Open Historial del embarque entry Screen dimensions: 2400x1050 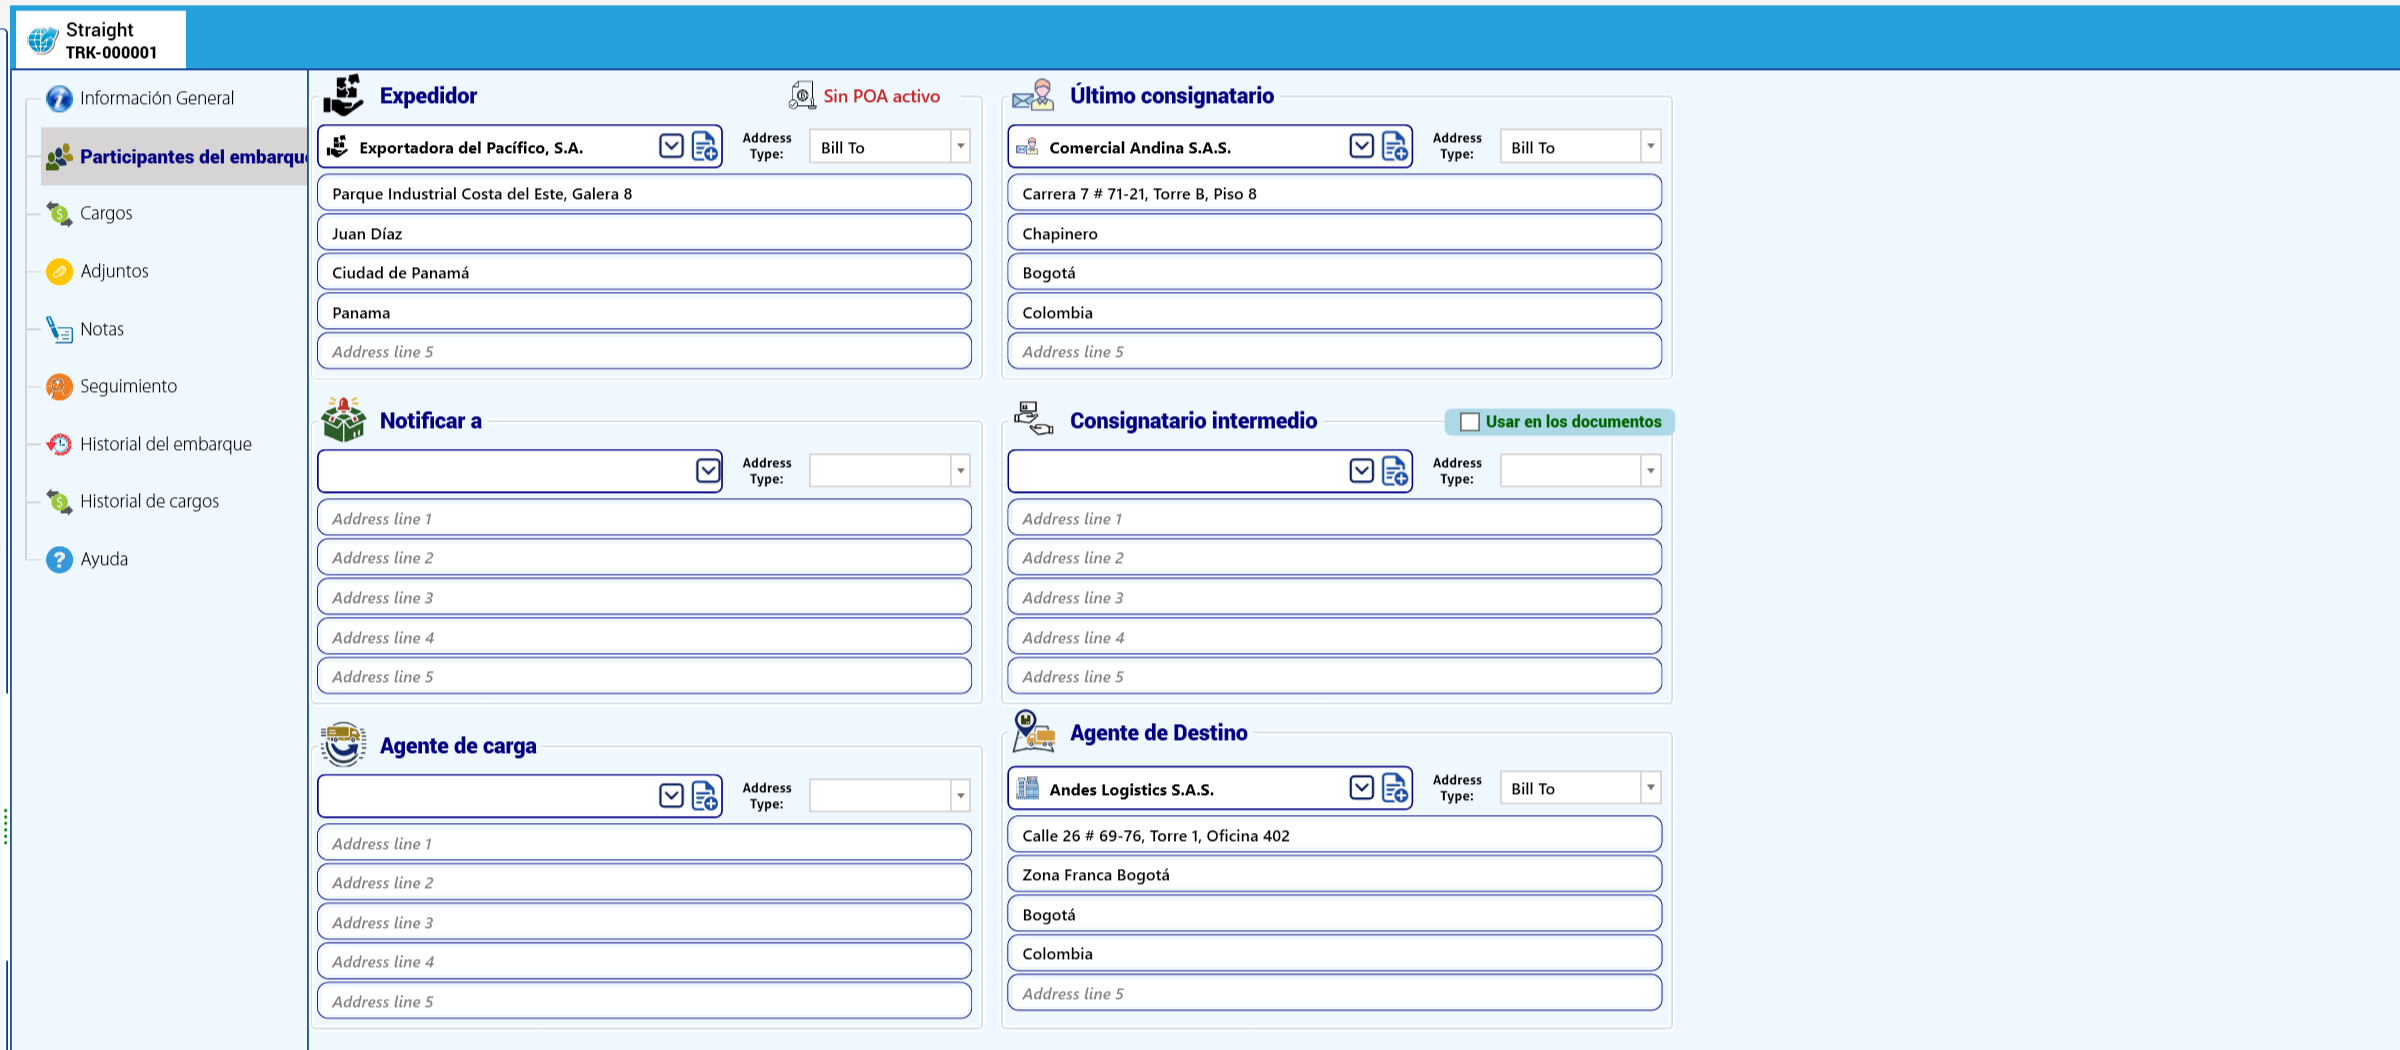[x=165, y=444]
